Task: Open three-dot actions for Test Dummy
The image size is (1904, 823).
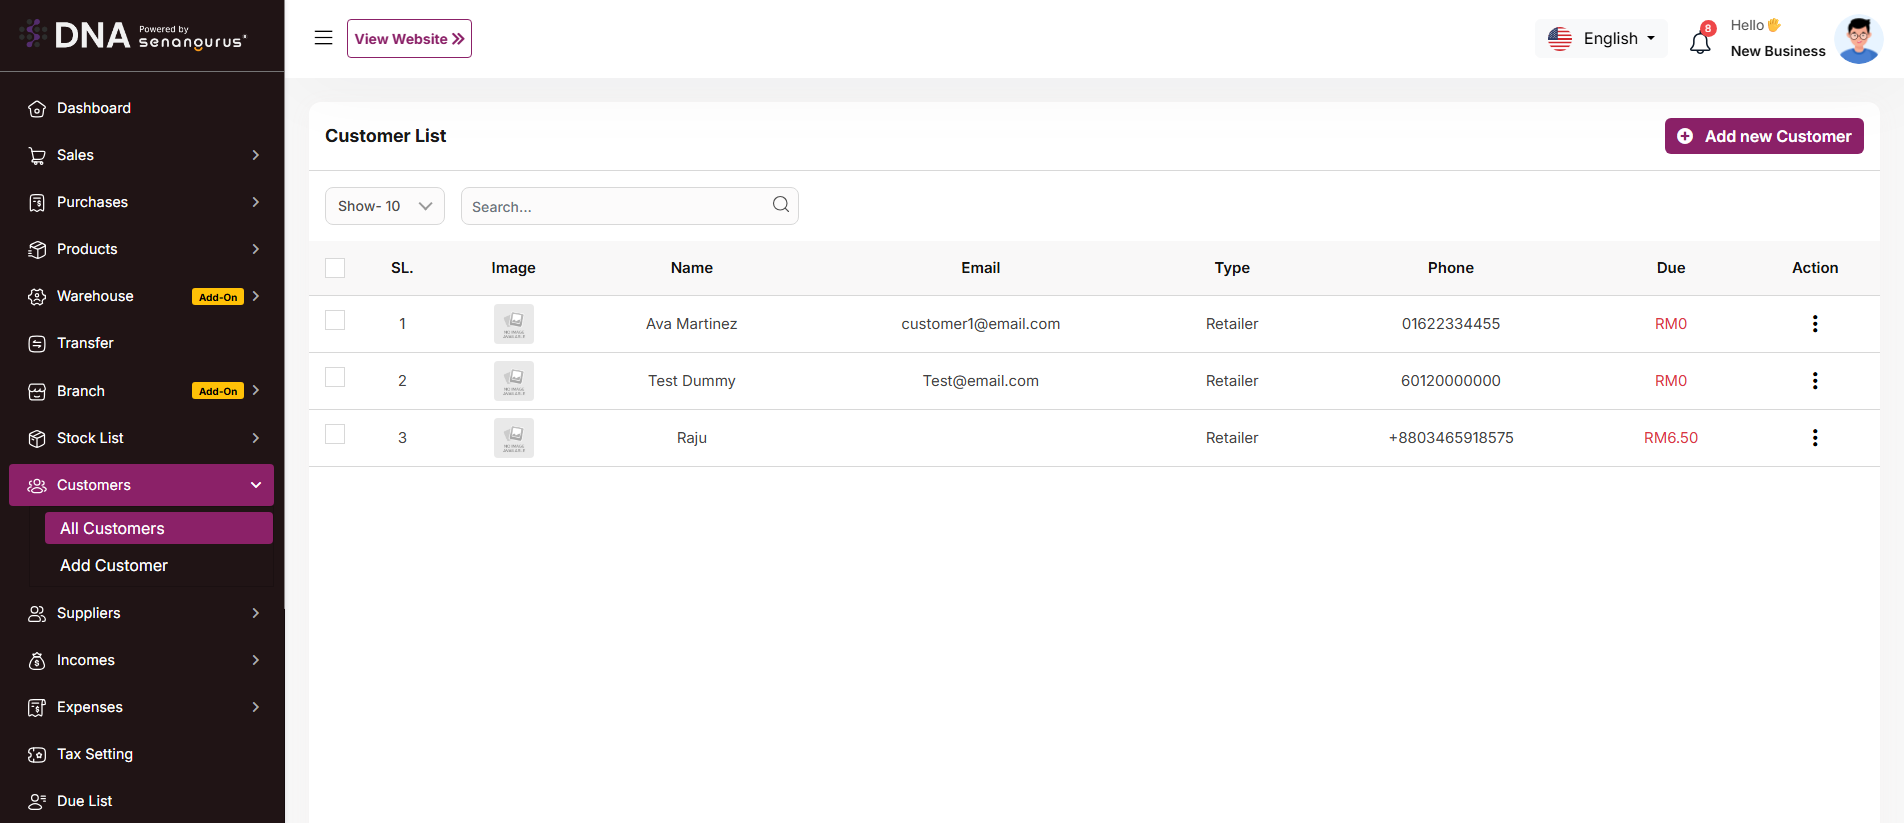Action: 1814,381
